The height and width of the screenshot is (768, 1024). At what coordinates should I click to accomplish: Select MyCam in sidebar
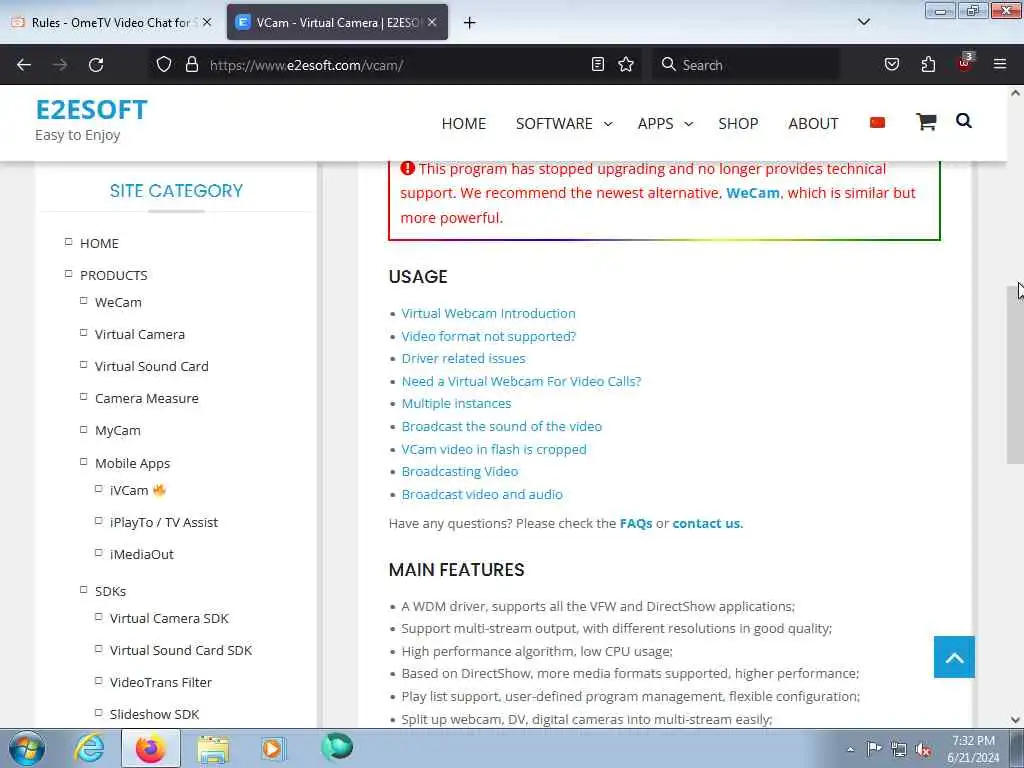click(x=118, y=430)
